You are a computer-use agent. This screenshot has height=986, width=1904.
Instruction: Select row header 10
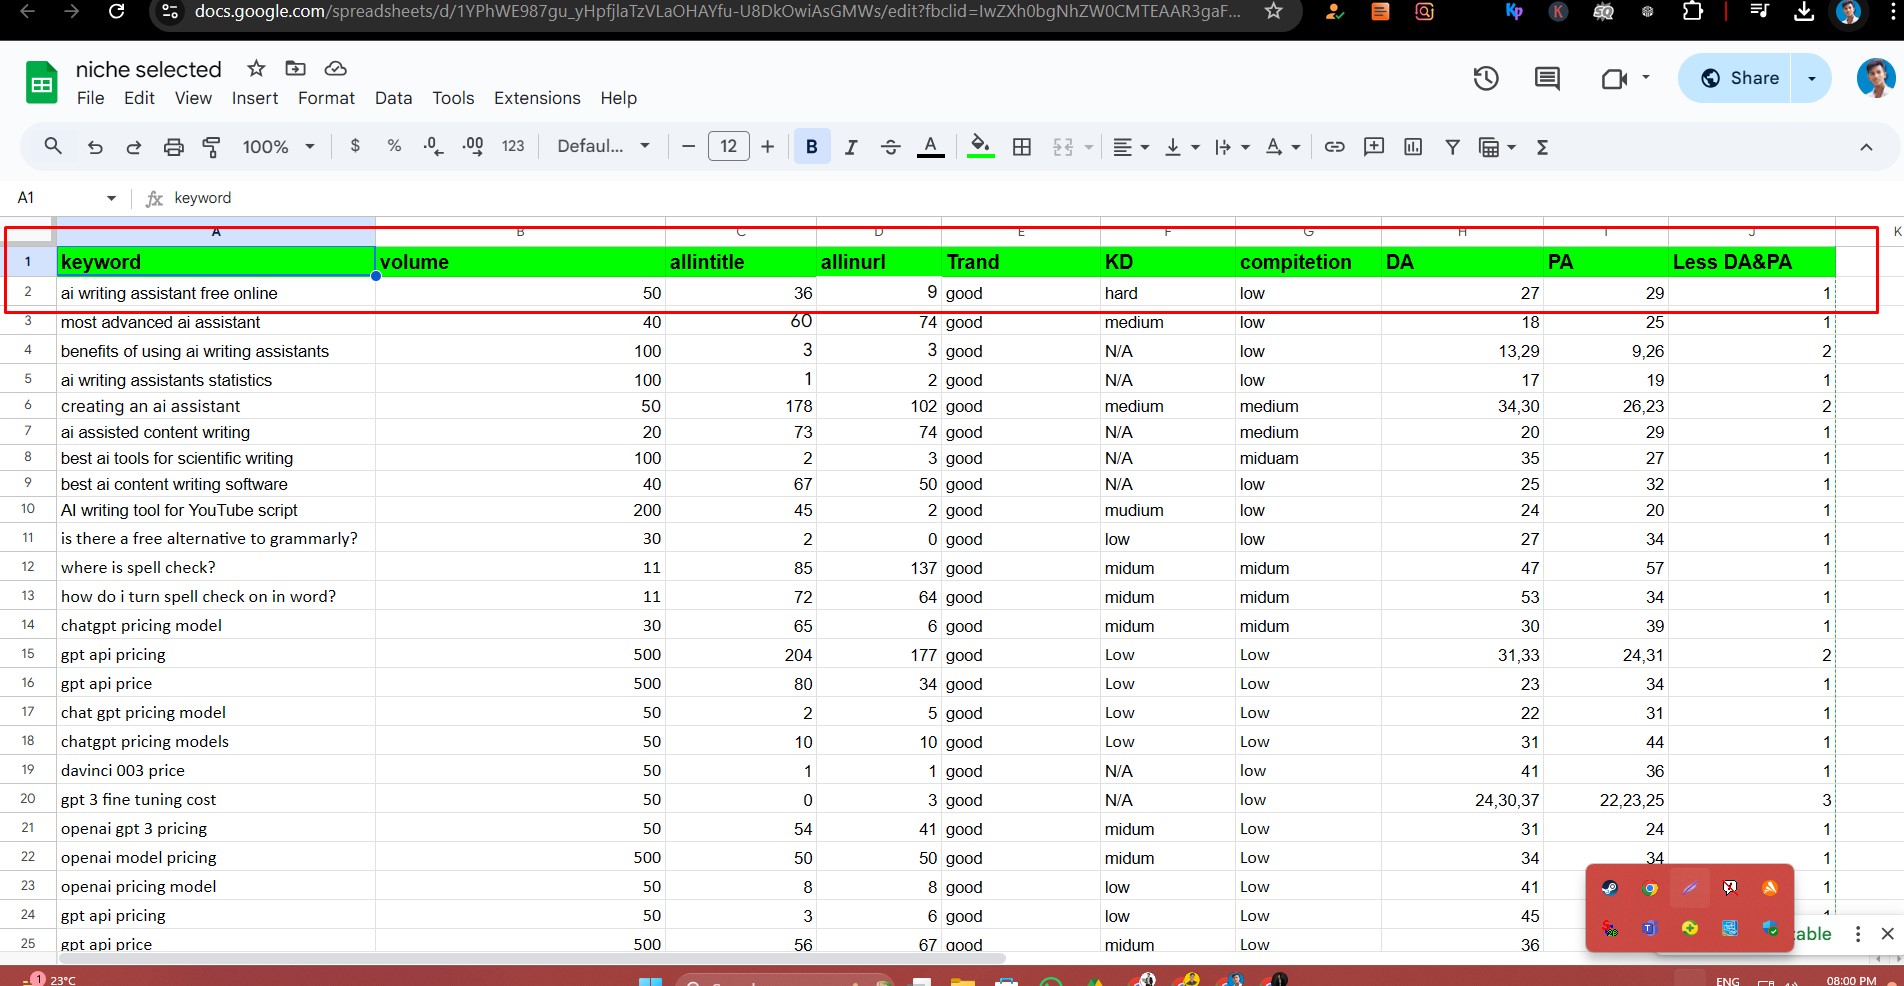(28, 509)
